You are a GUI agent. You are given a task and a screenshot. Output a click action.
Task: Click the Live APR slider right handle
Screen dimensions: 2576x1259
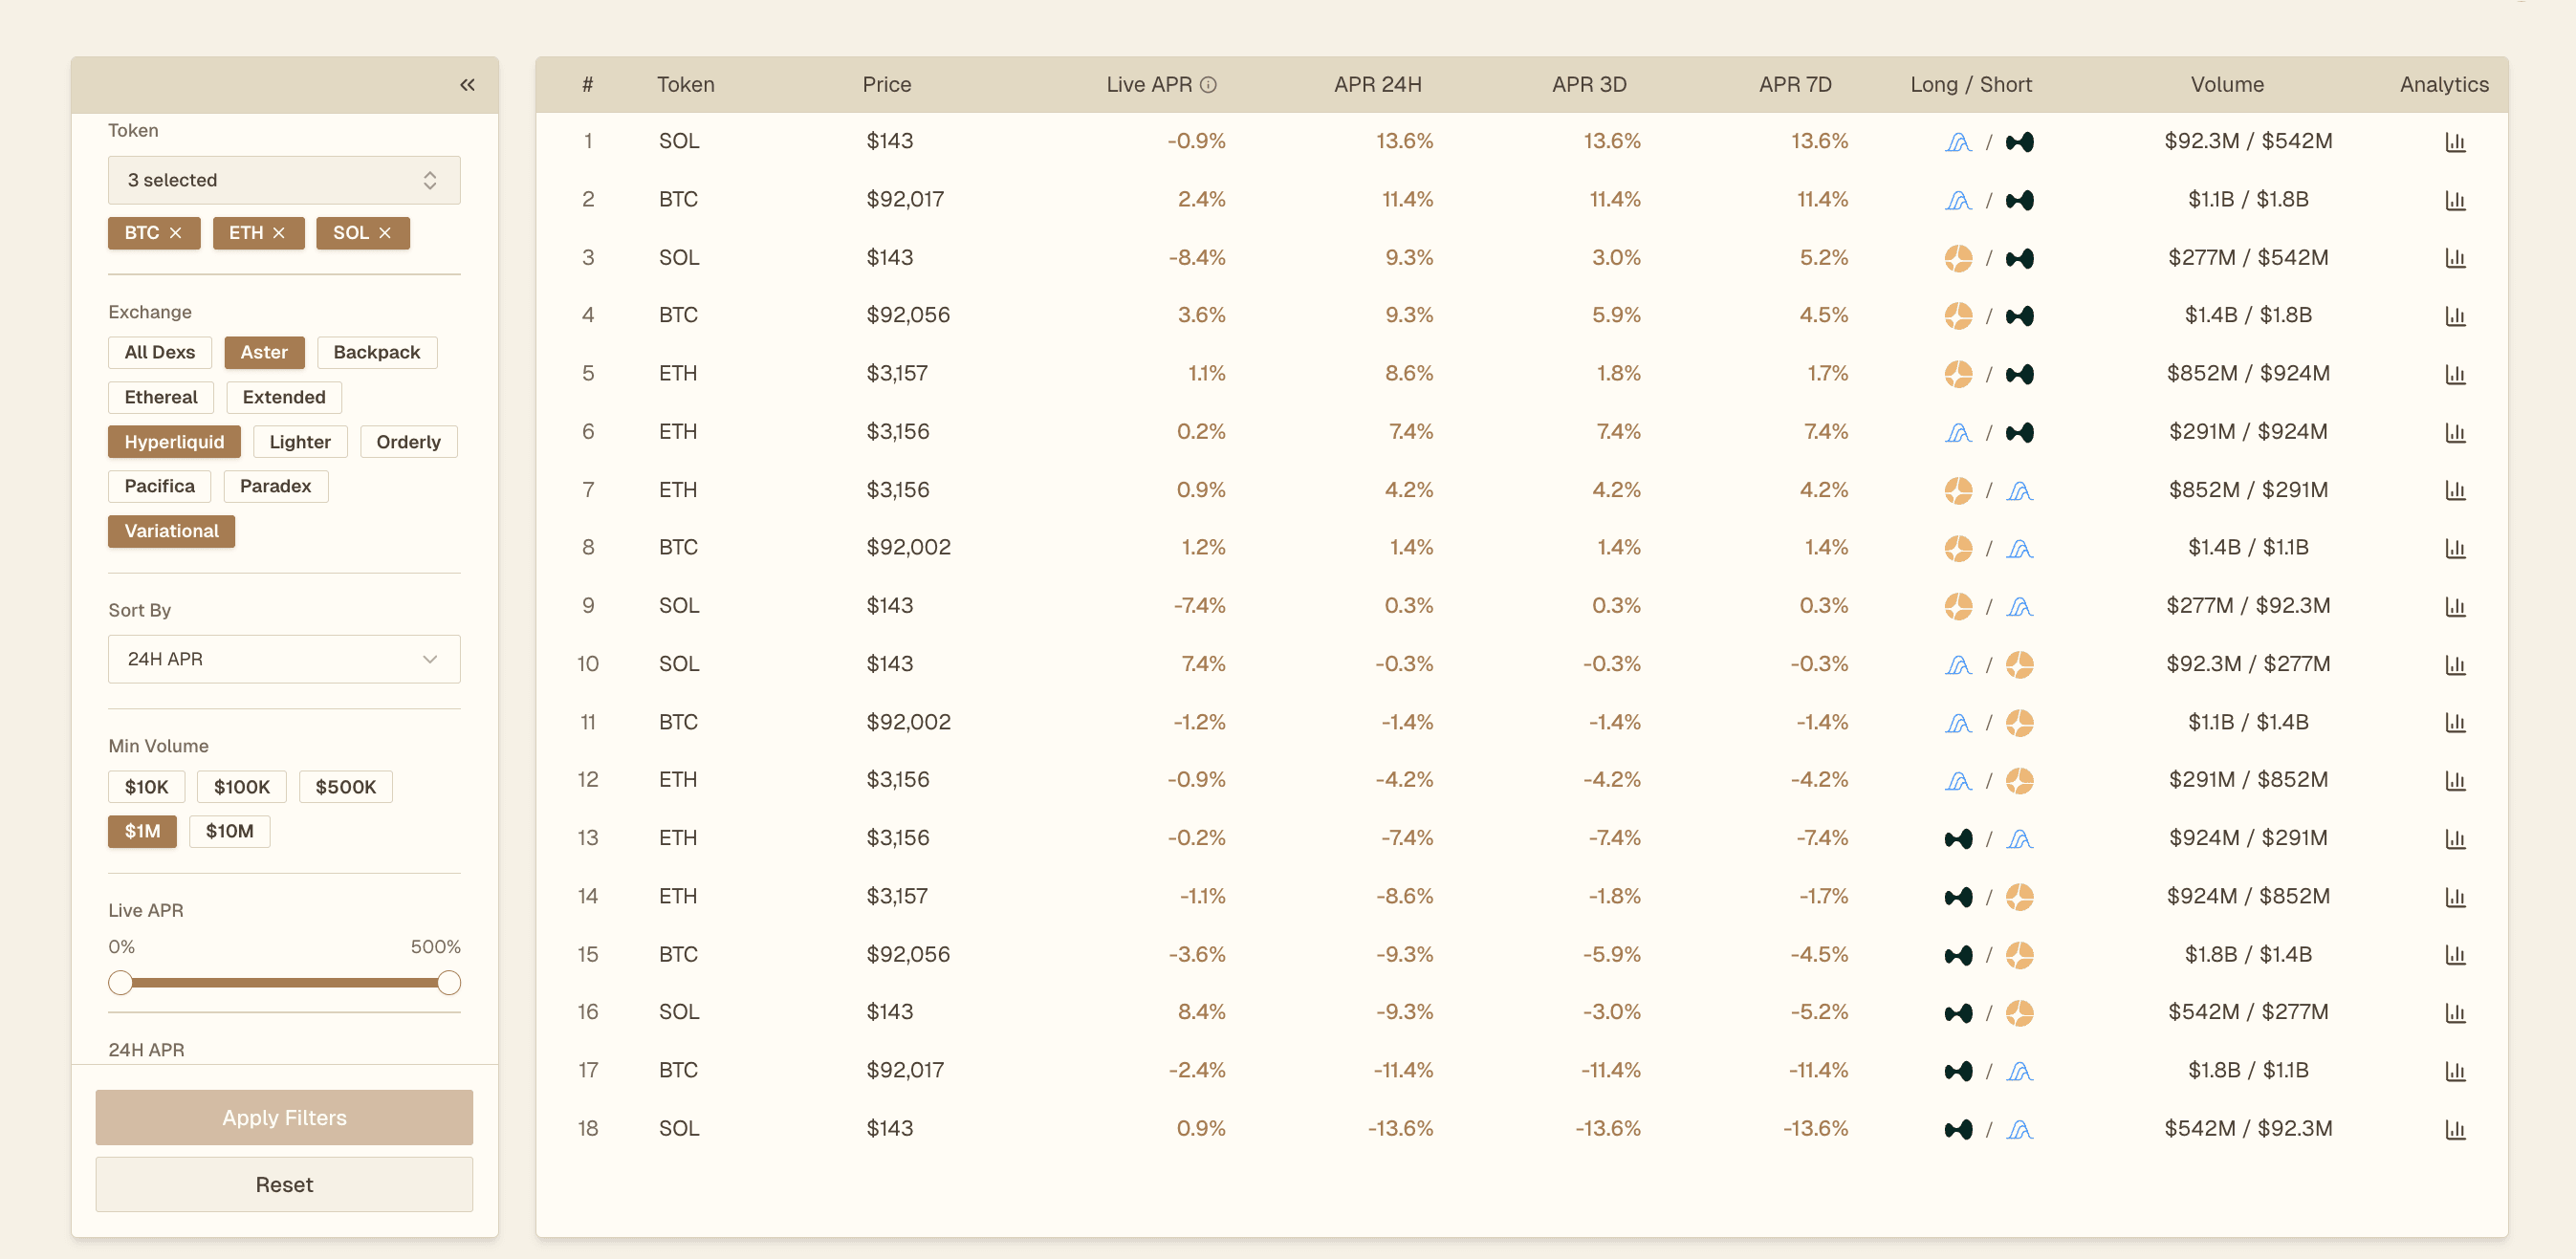[x=449, y=983]
